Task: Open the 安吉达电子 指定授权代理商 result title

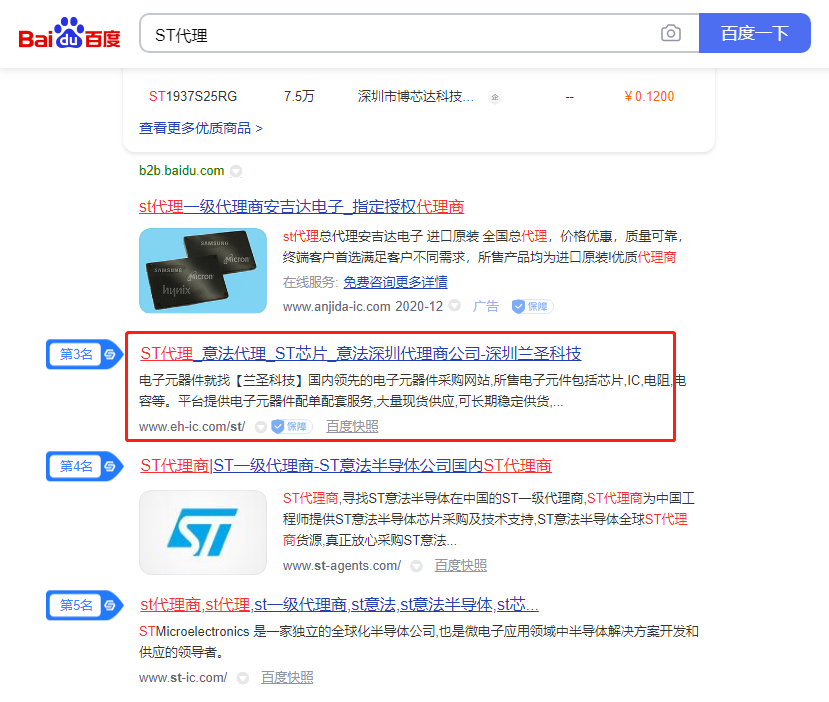Action: (x=301, y=207)
